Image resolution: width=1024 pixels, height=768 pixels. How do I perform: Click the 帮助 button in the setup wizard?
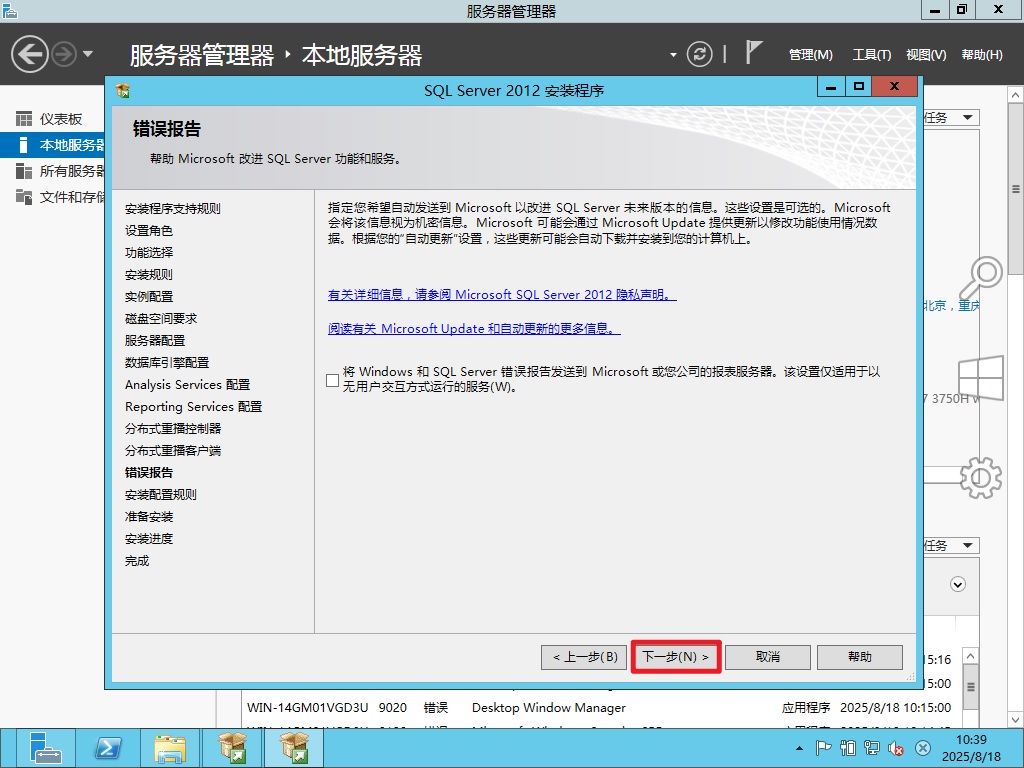click(860, 657)
